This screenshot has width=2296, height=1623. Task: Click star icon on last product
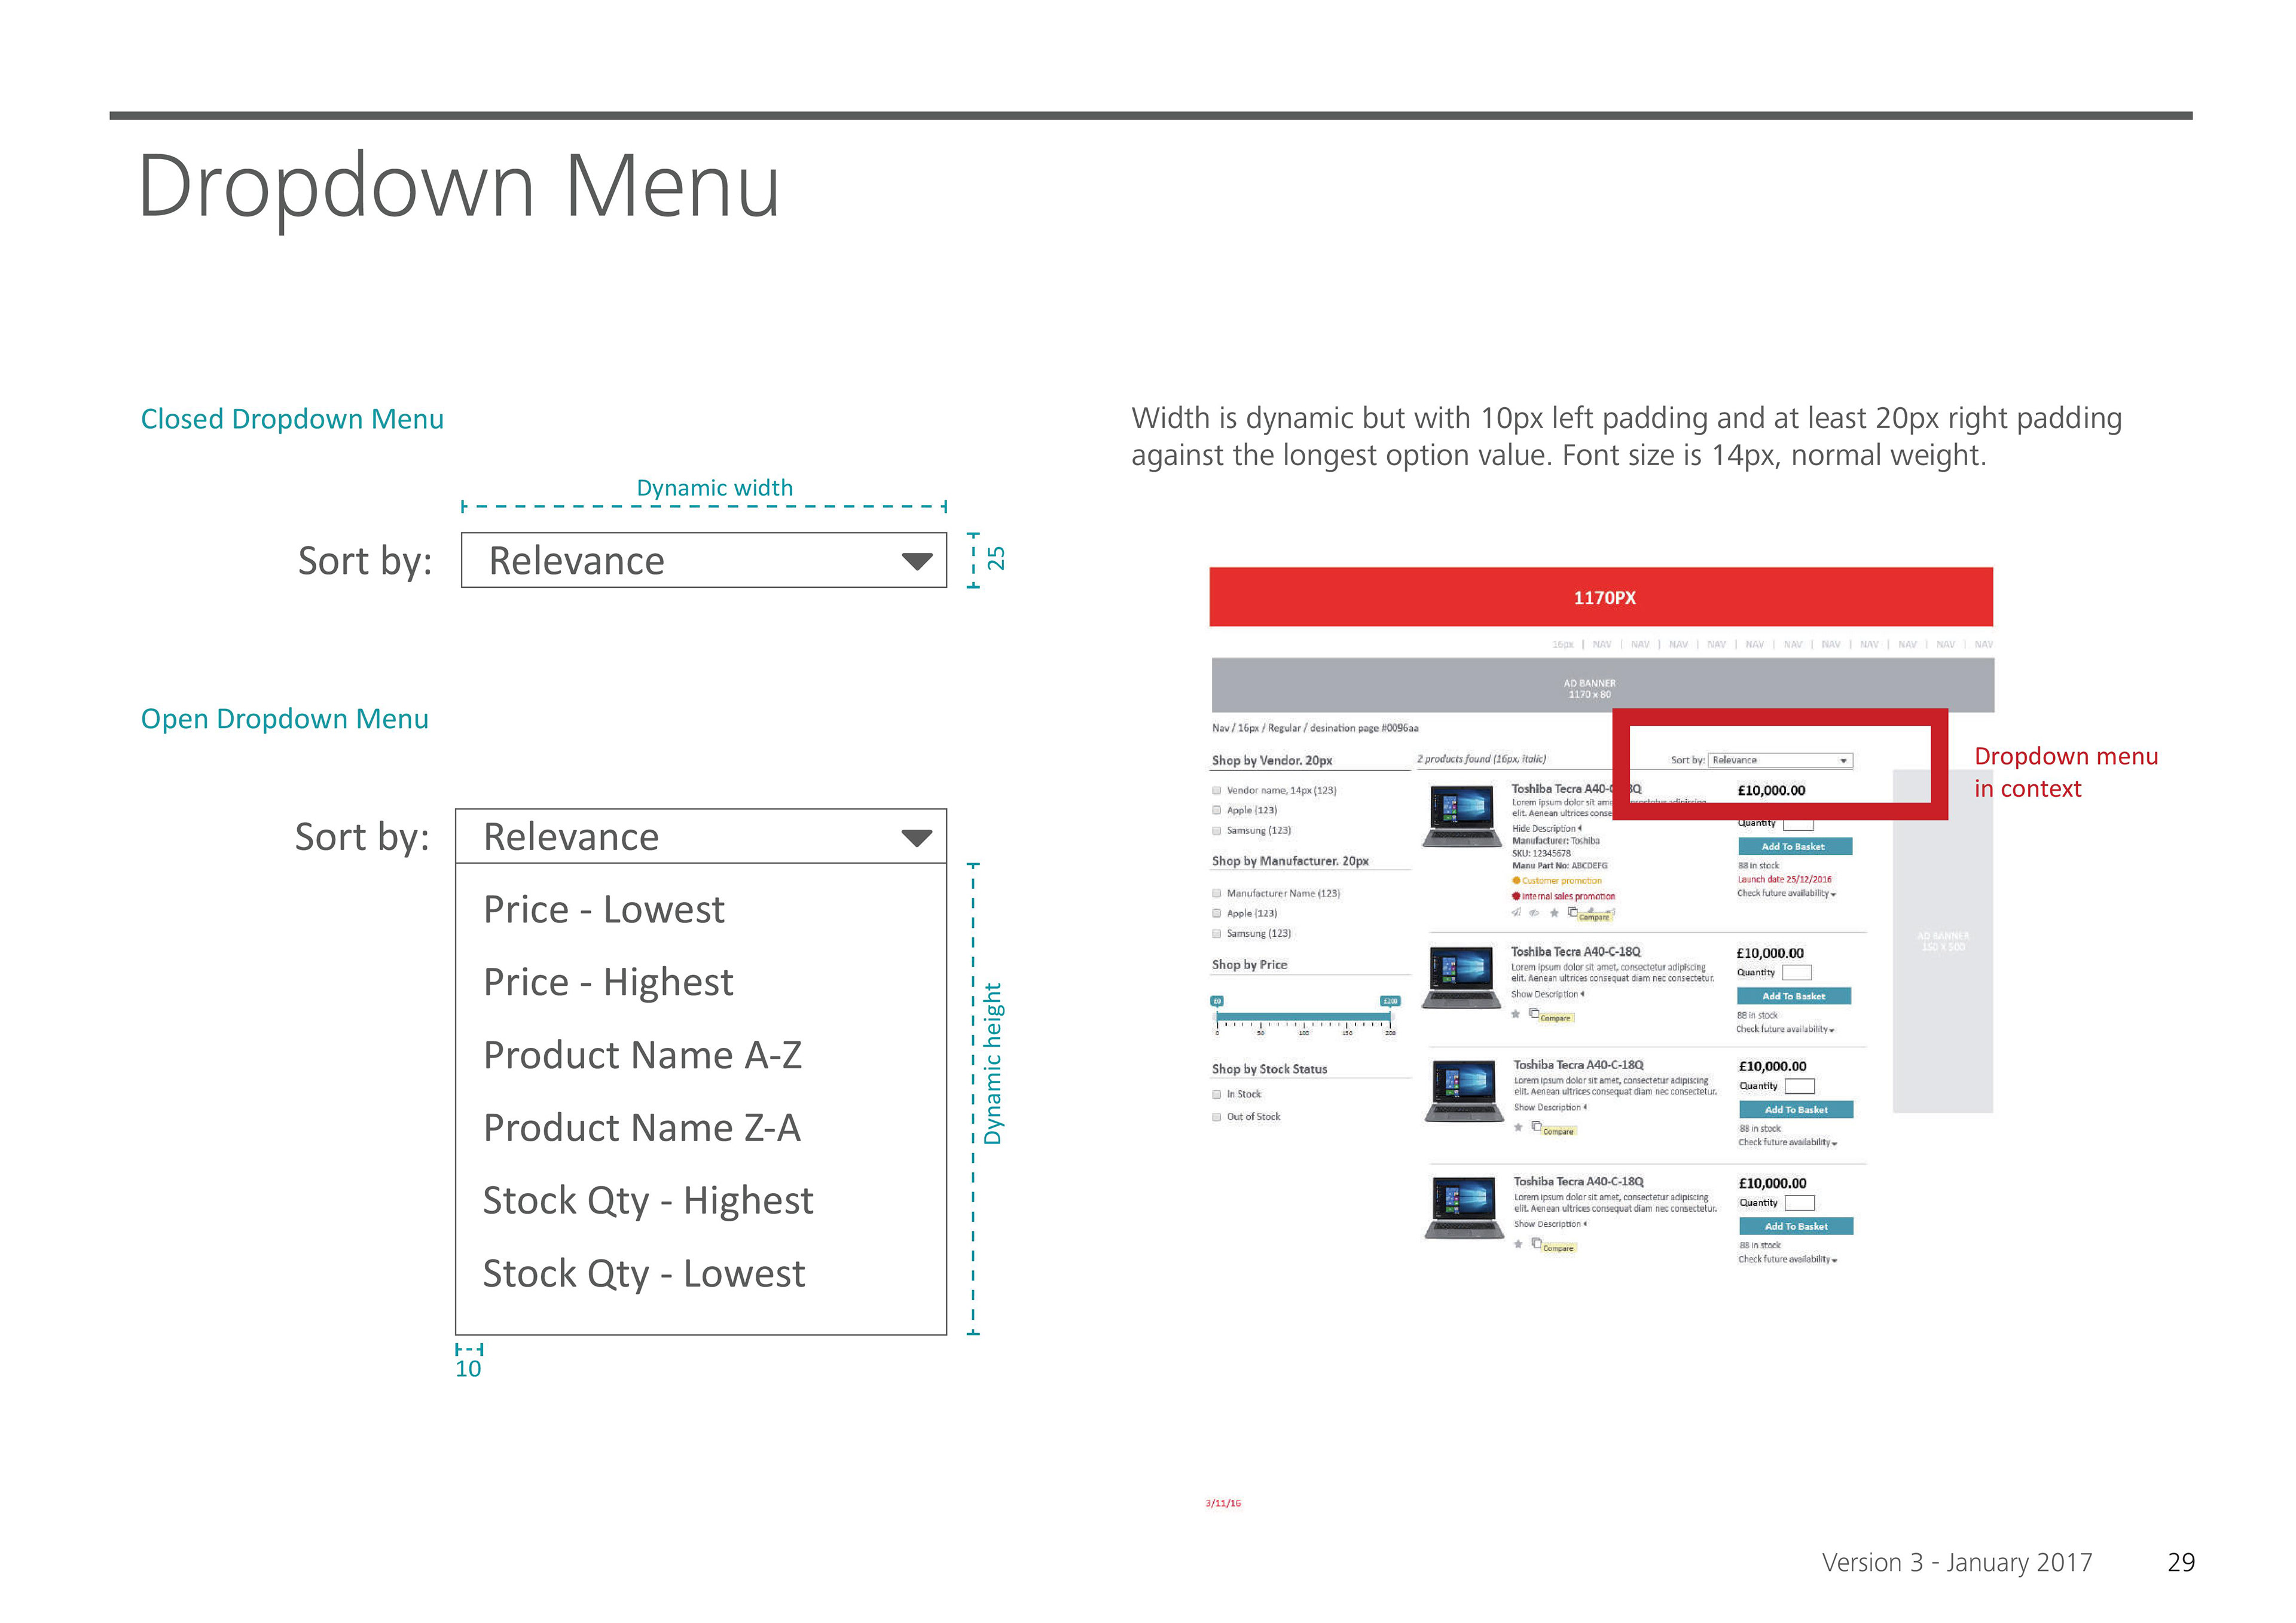pos(1518,1244)
